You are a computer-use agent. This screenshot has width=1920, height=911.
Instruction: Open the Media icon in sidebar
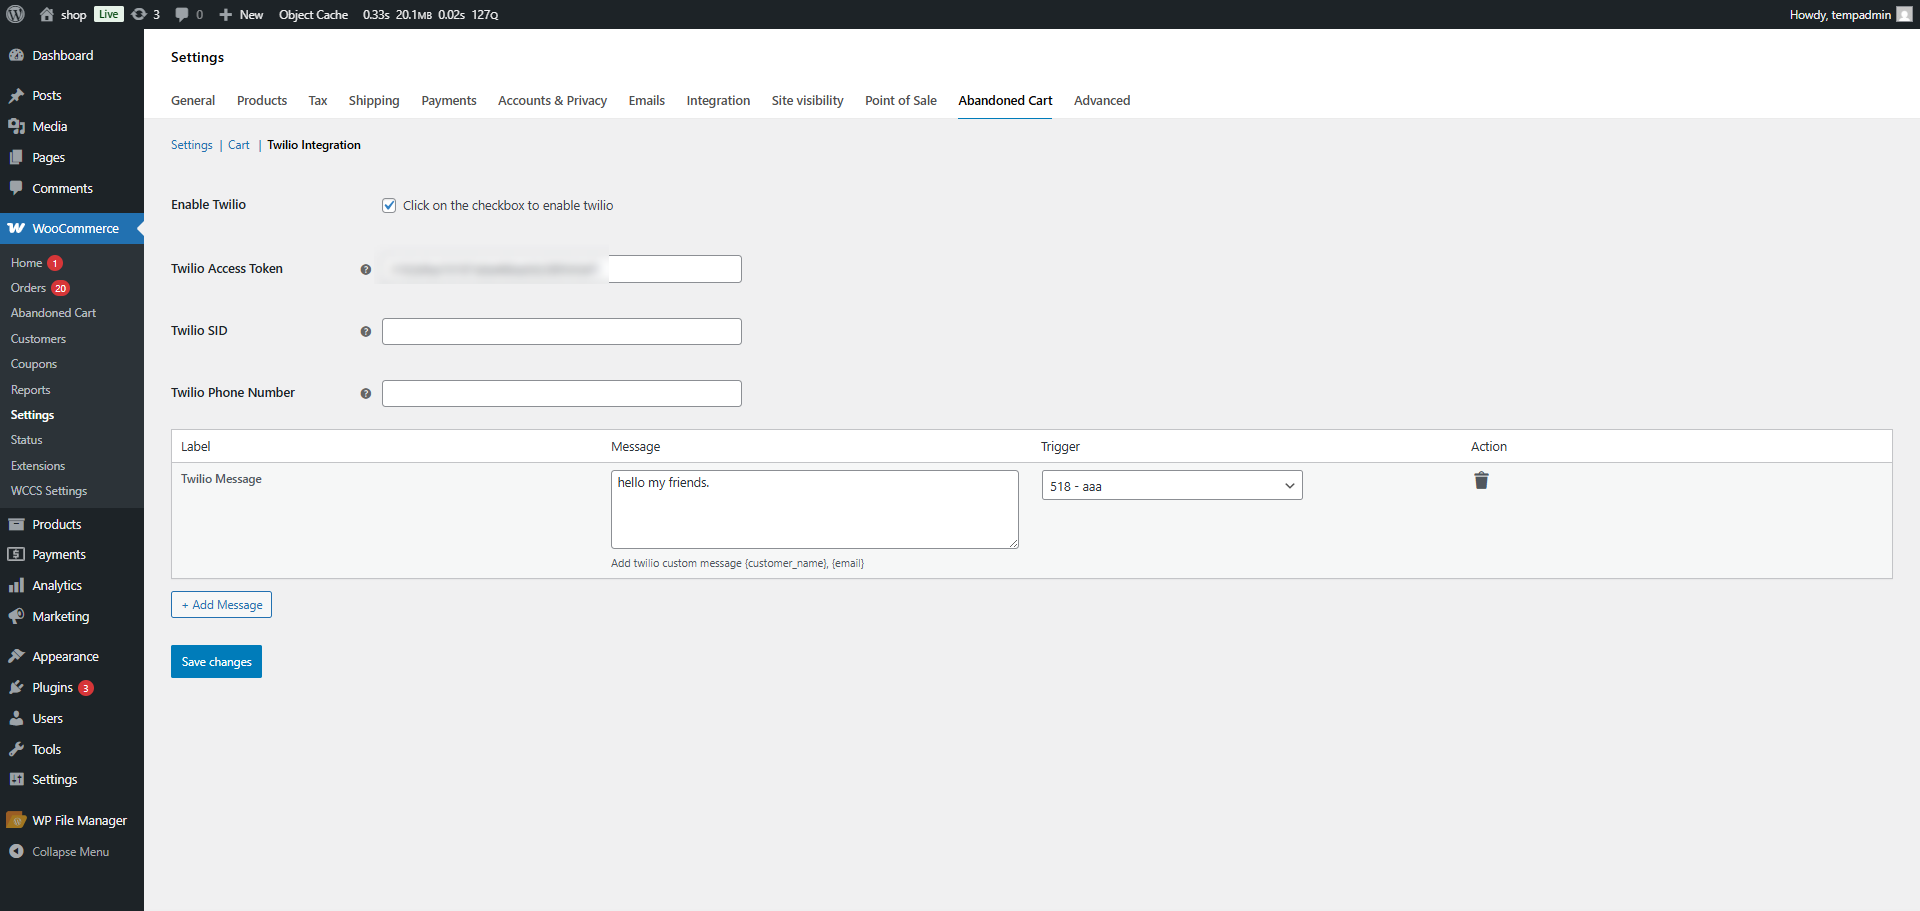pos(16,126)
